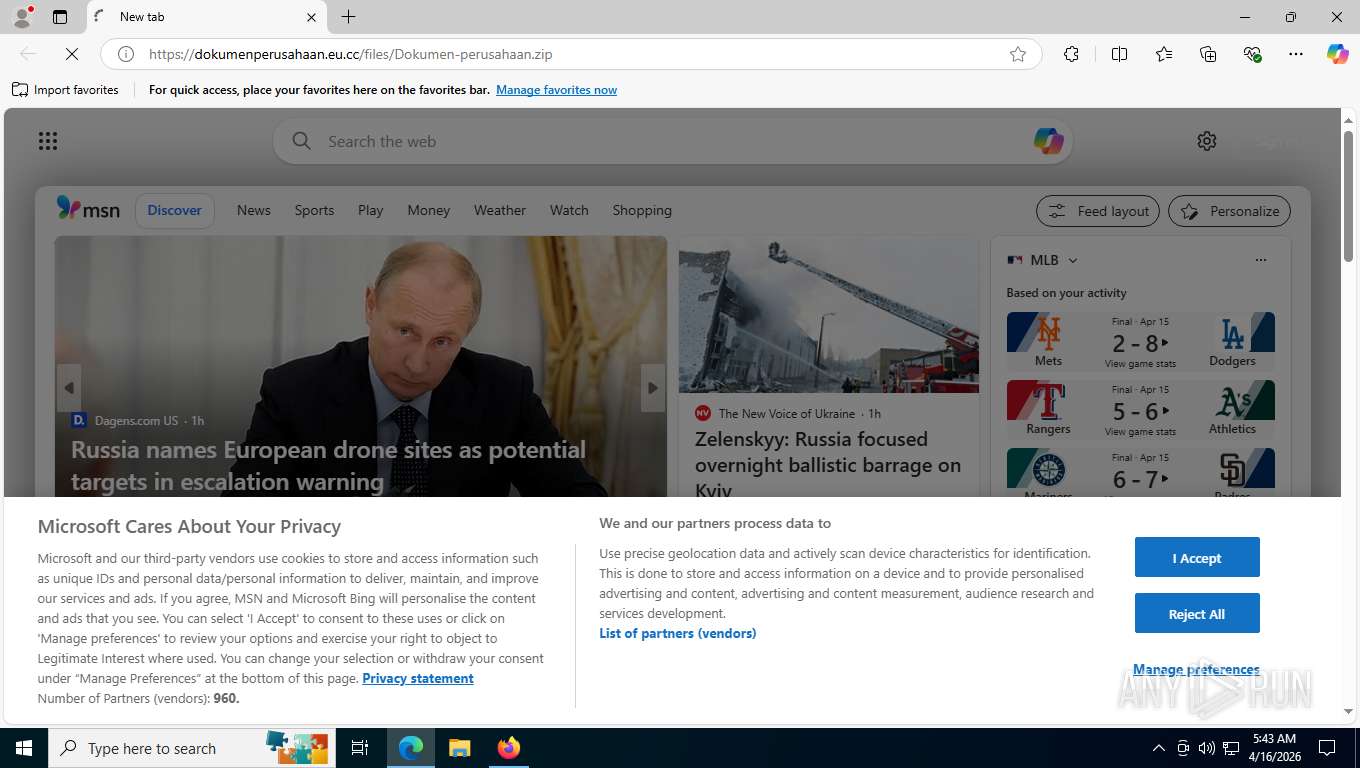Viewport: 1360px width, 768px height.
Task: Show previous story in the carousel
Action: [69, 388]
